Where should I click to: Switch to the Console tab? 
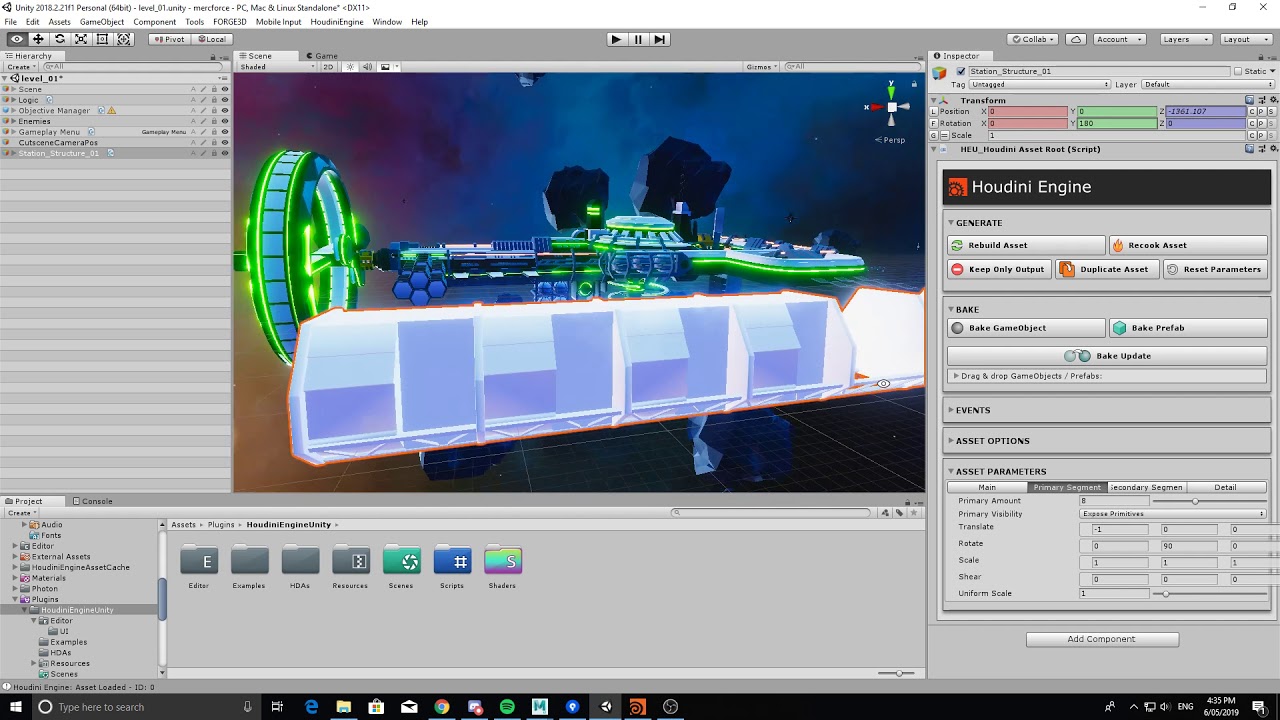pyautogui.click(x=92, y=501)
